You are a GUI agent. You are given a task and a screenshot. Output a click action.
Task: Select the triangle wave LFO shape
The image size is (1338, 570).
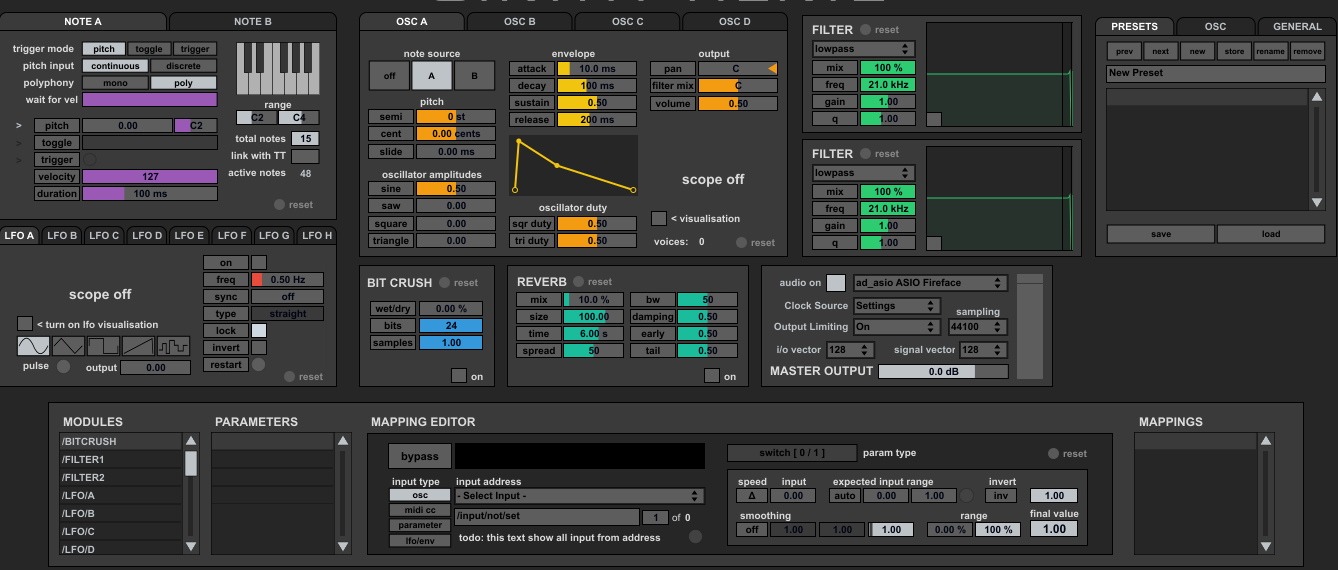pyautogui.click(x=69, y=346)
